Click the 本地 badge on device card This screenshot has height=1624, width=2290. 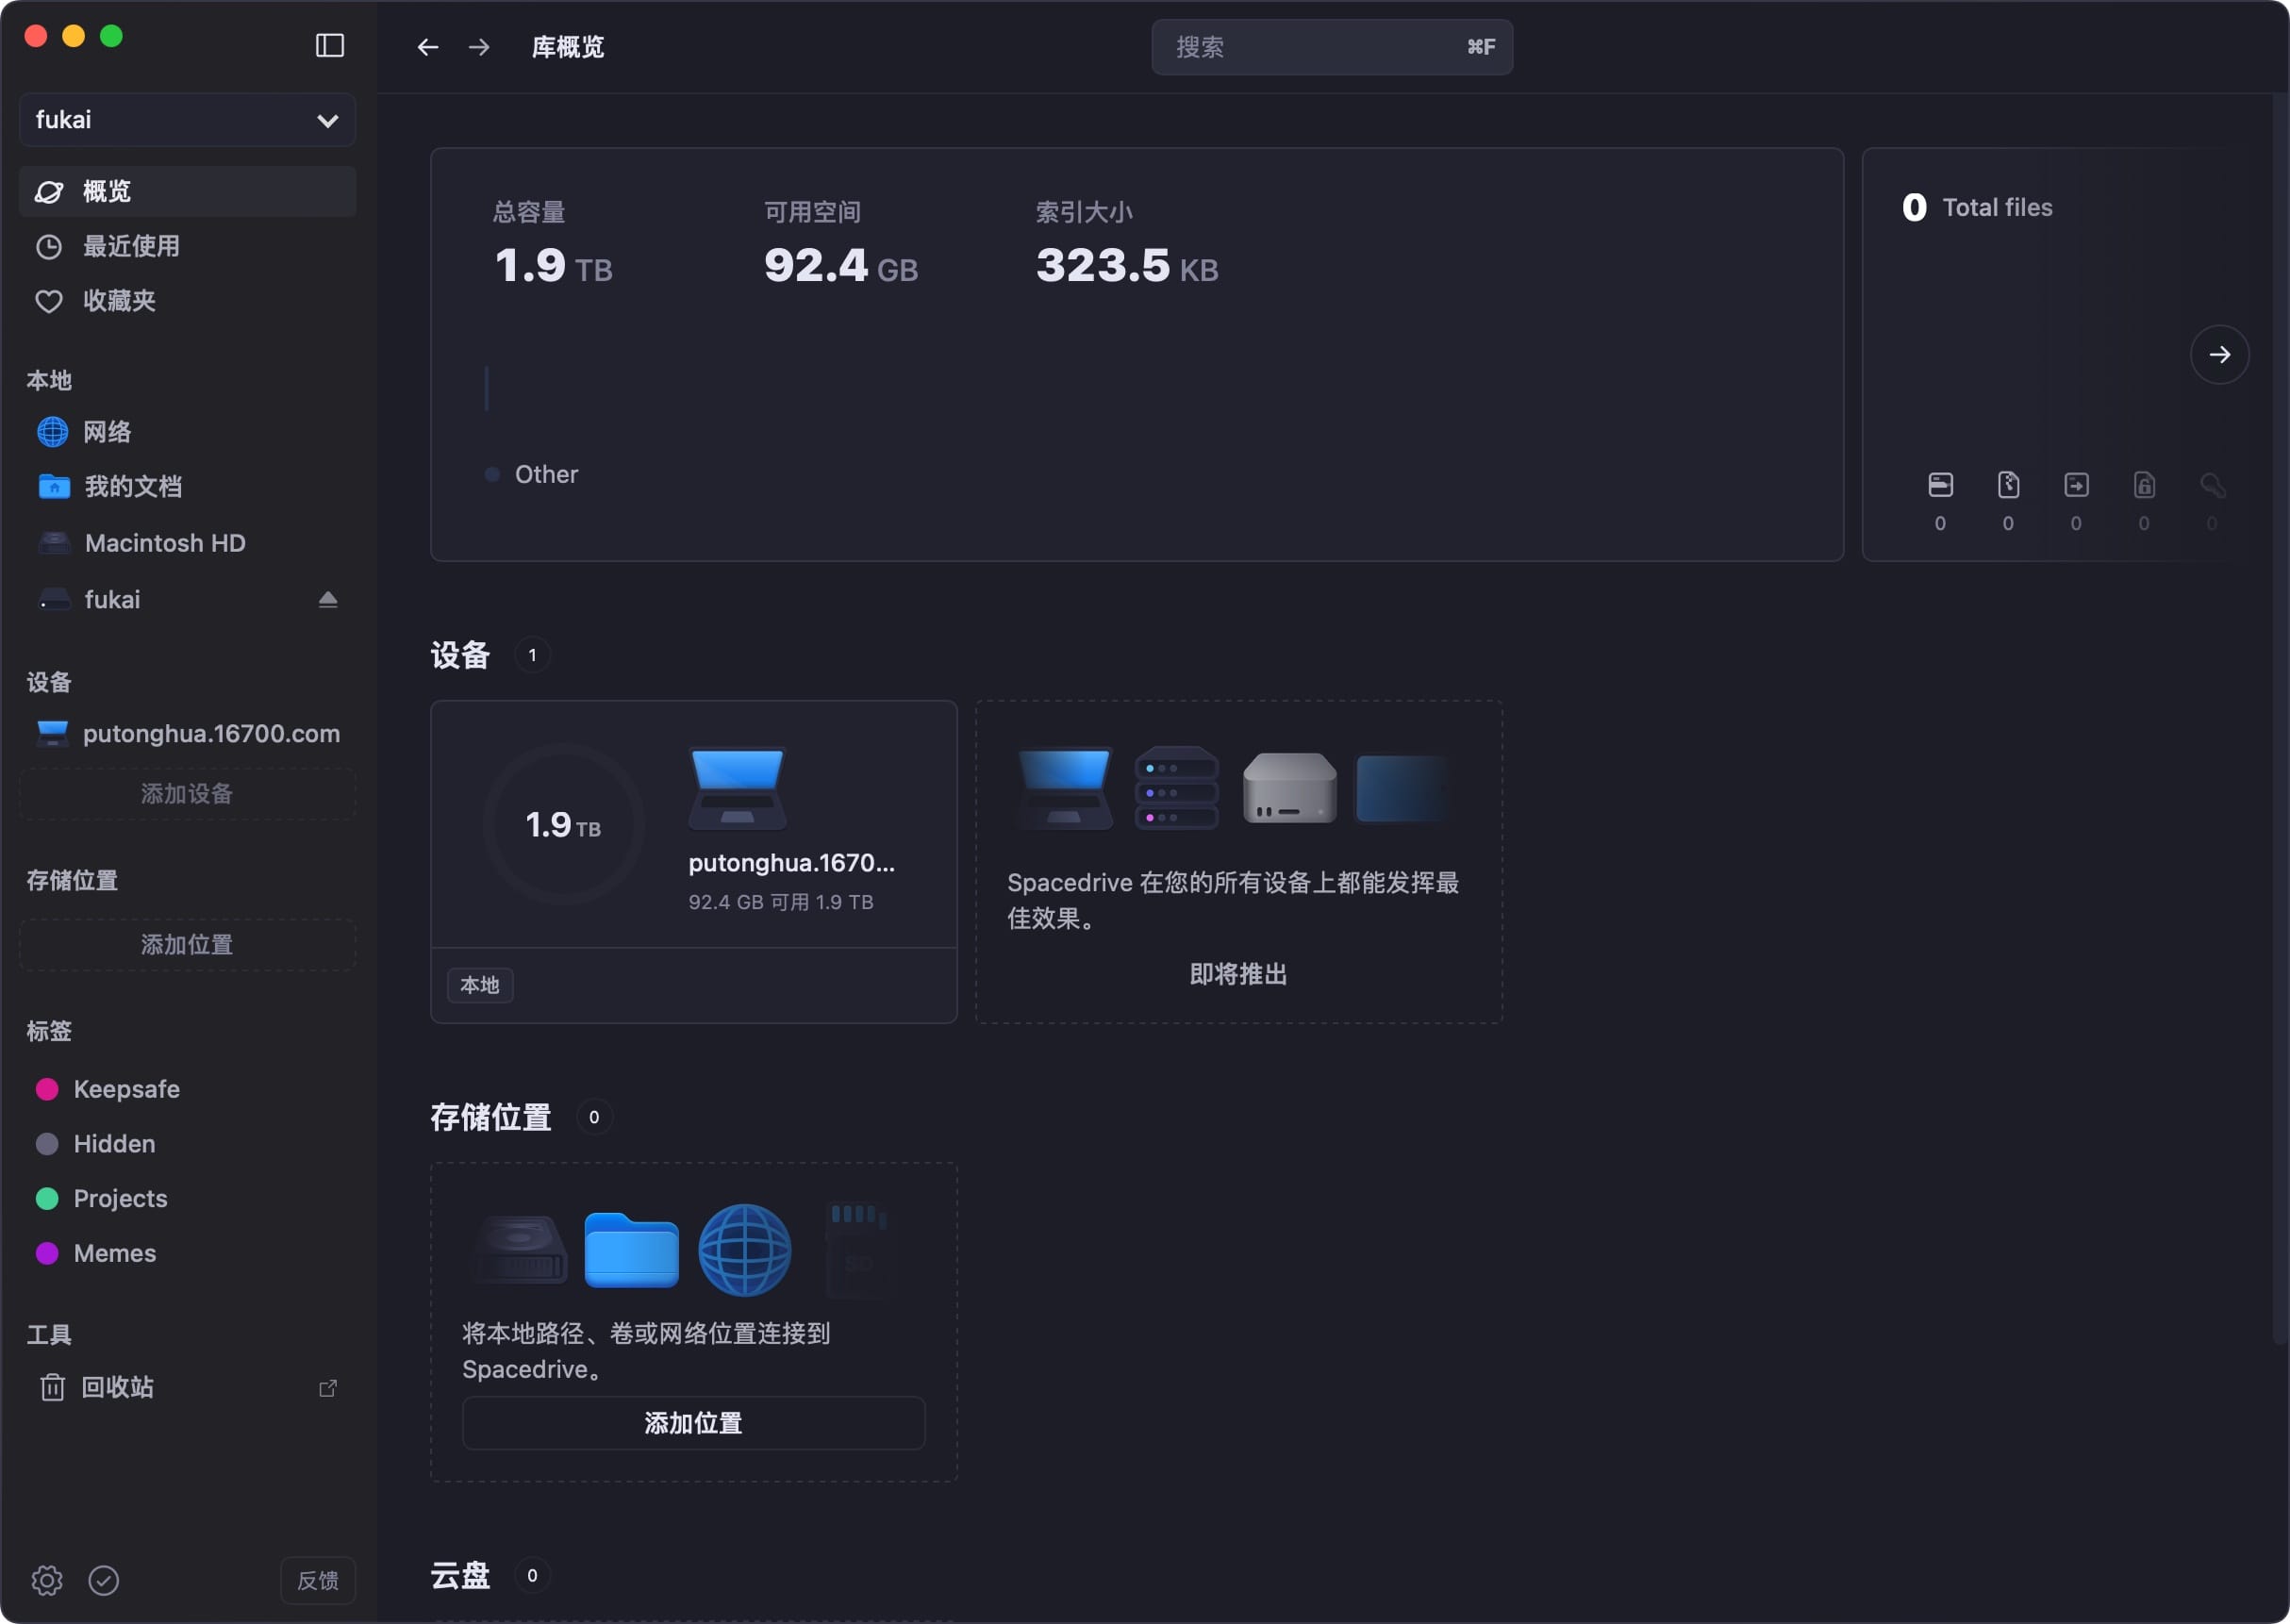480,985
